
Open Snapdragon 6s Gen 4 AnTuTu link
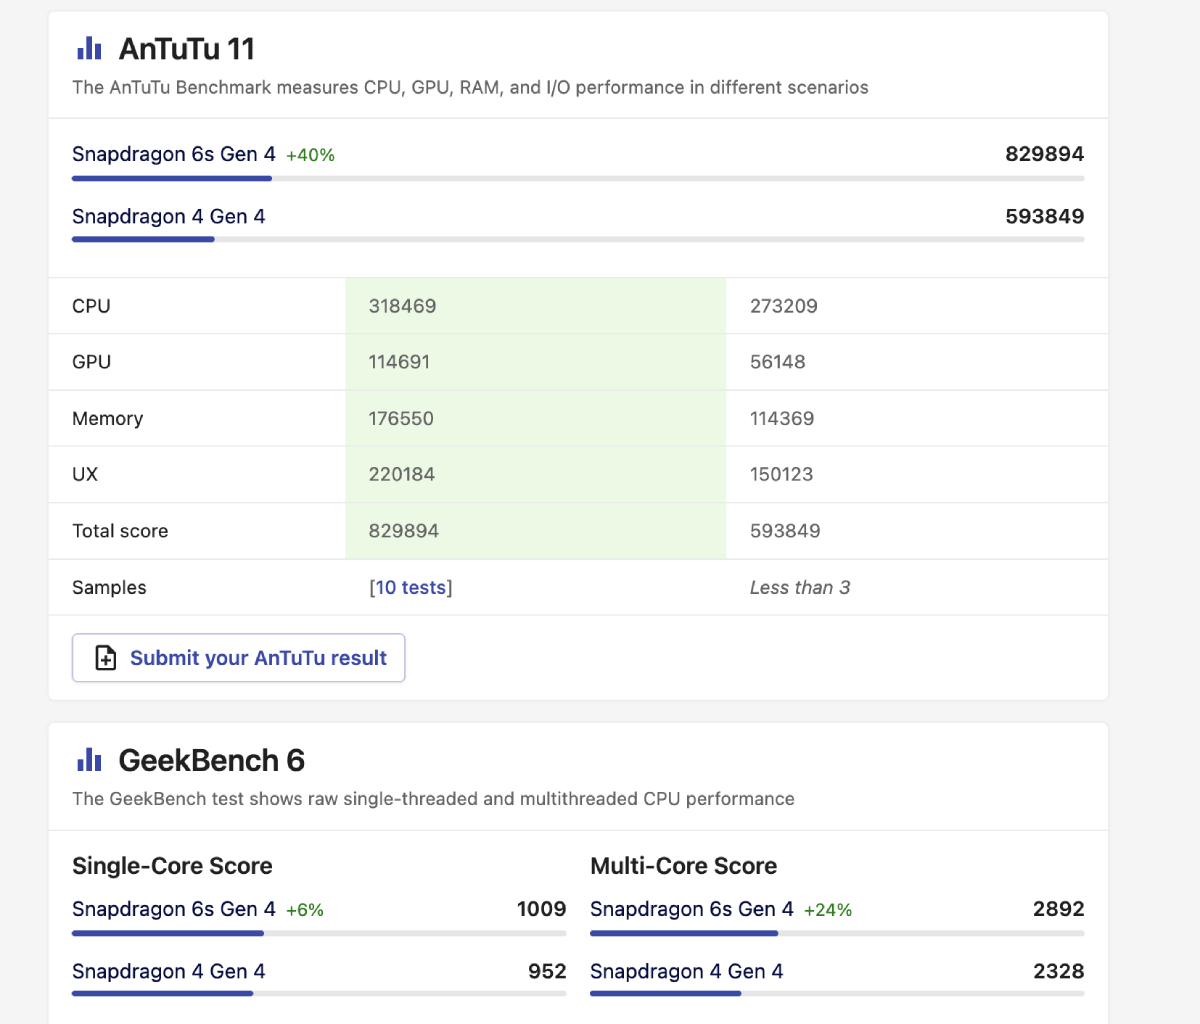tap(173, 154)
